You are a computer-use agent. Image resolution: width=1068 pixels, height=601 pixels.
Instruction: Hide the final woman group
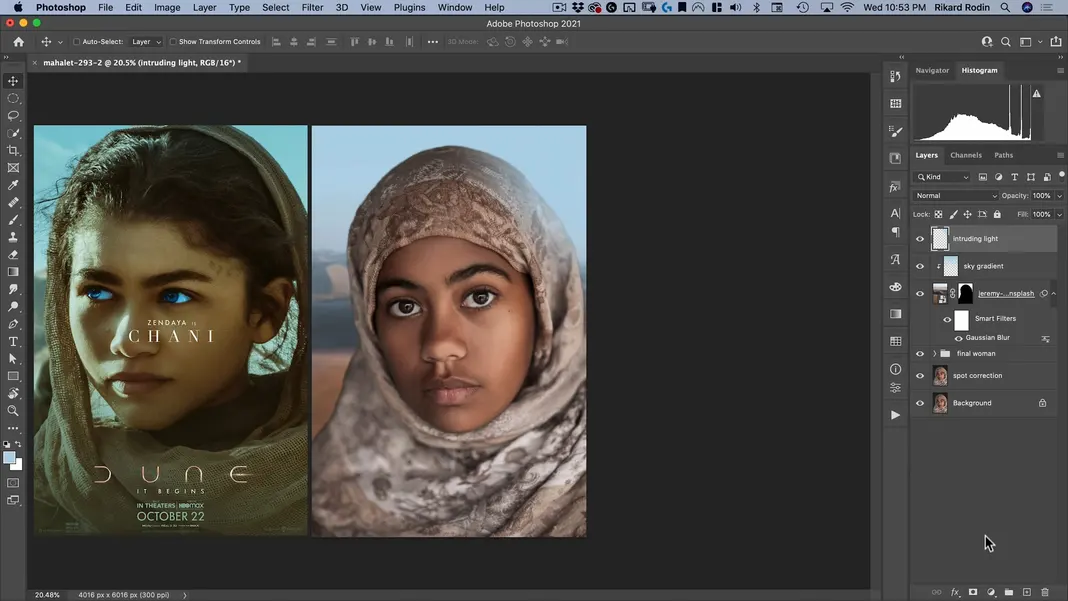920,354
